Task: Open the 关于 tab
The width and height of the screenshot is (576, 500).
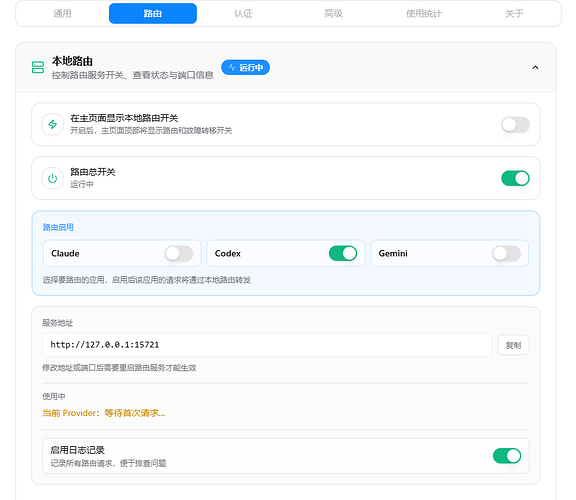Action: (514, 14)
